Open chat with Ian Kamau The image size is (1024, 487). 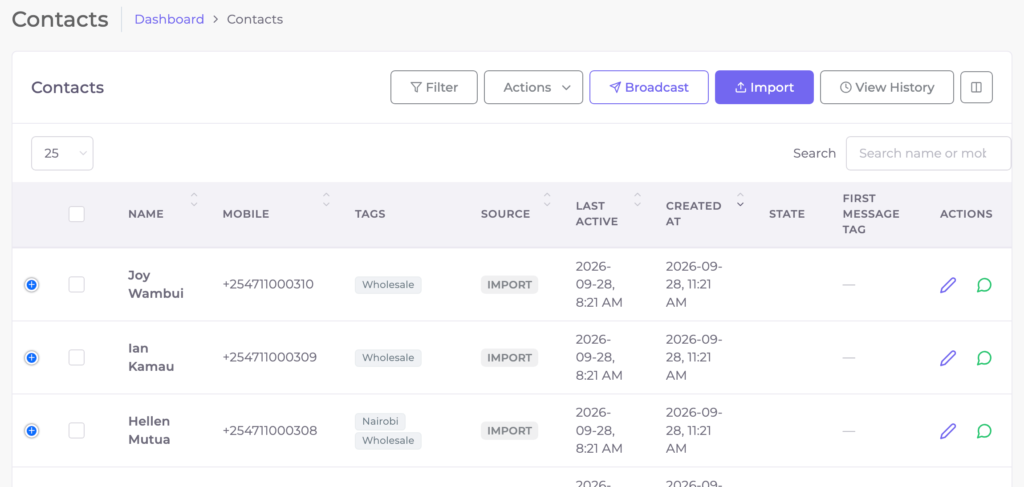point(984,358)
